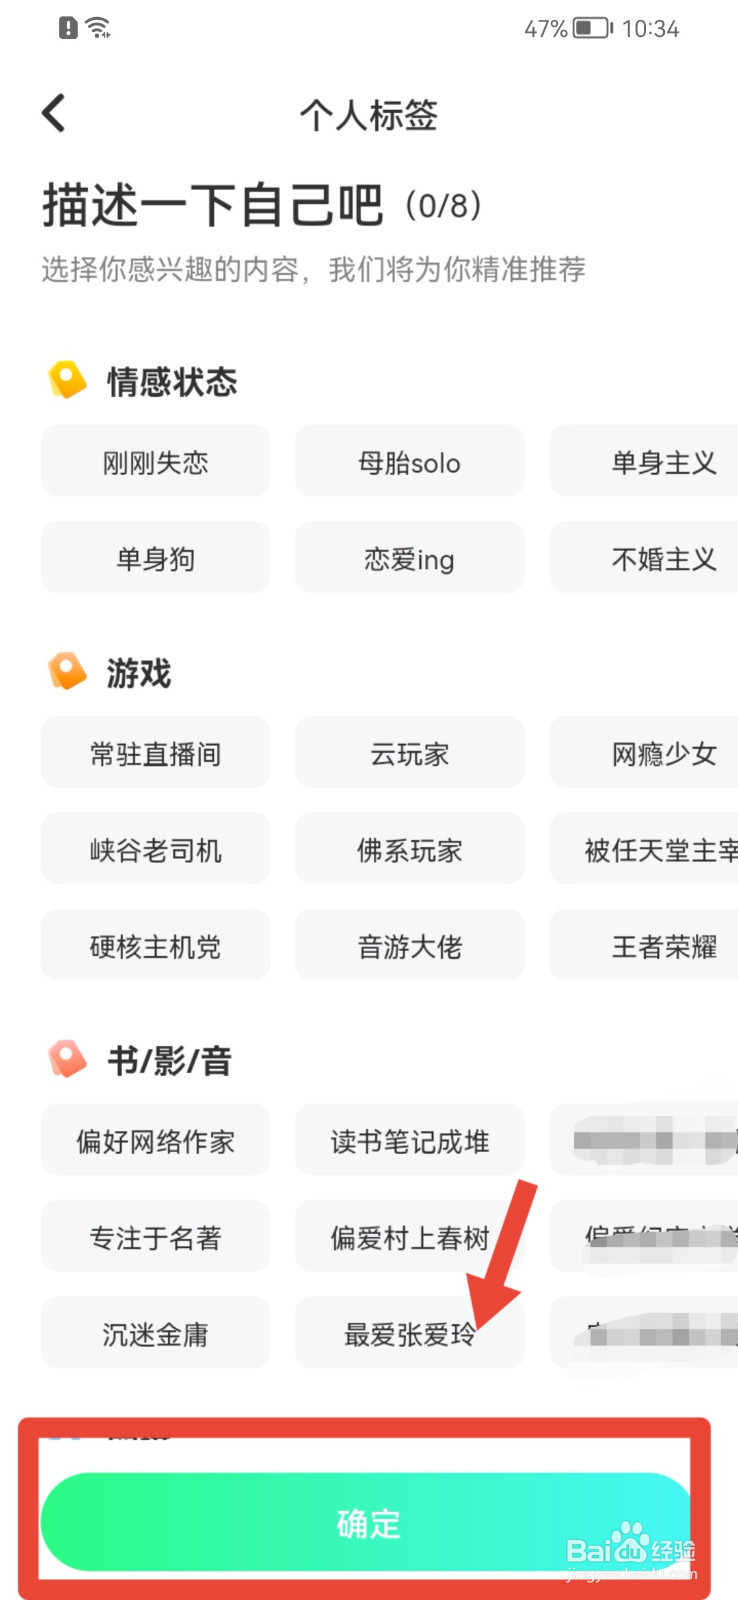Choose the 单身狗 tag
Viewport: 738px width, 1600px height.
(x=155, y=557)
